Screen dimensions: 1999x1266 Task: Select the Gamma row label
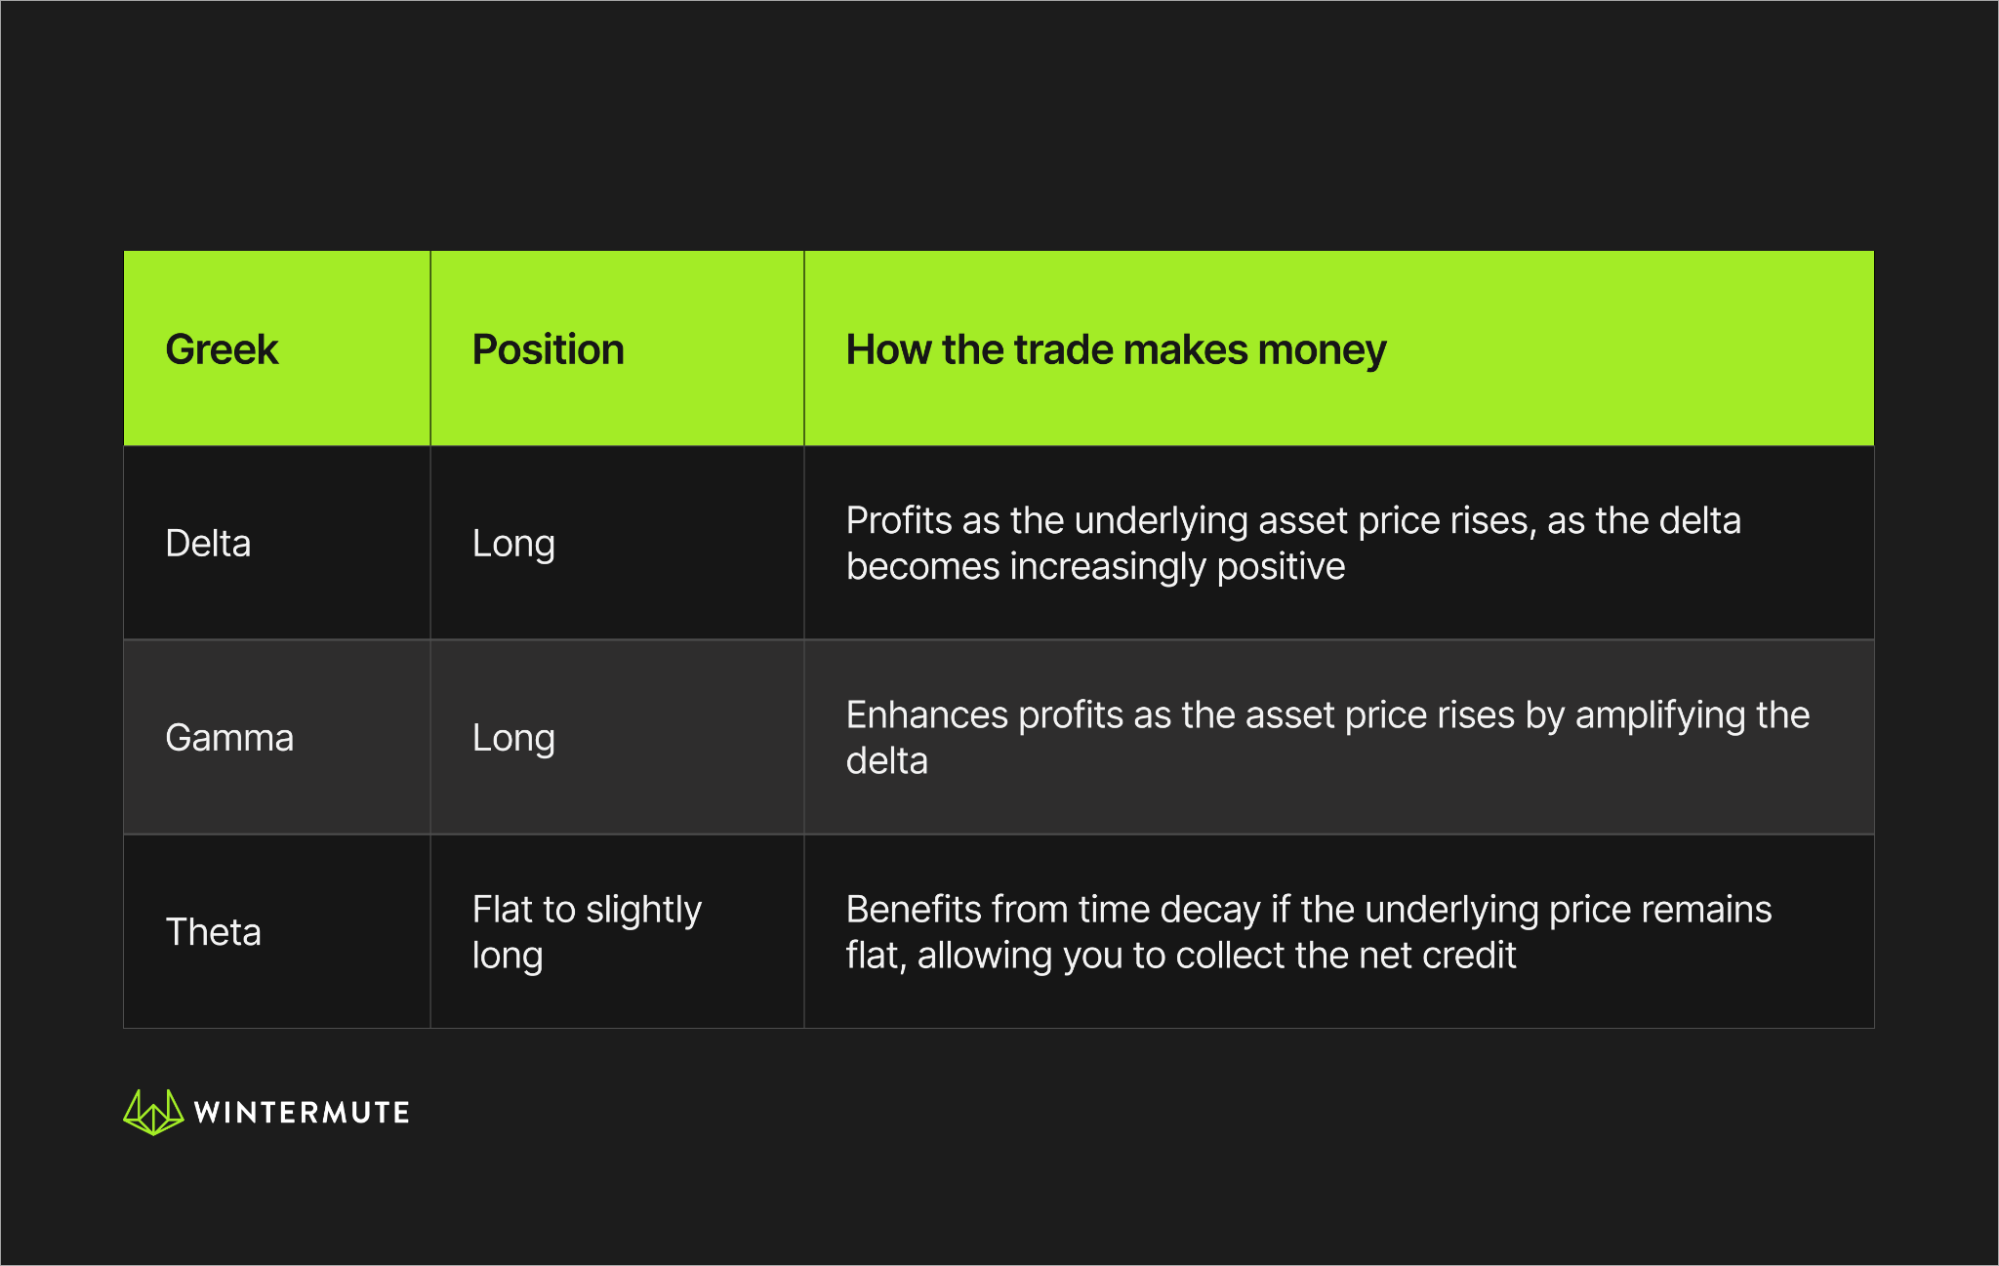pyautogui.click(x=229, y=738)
